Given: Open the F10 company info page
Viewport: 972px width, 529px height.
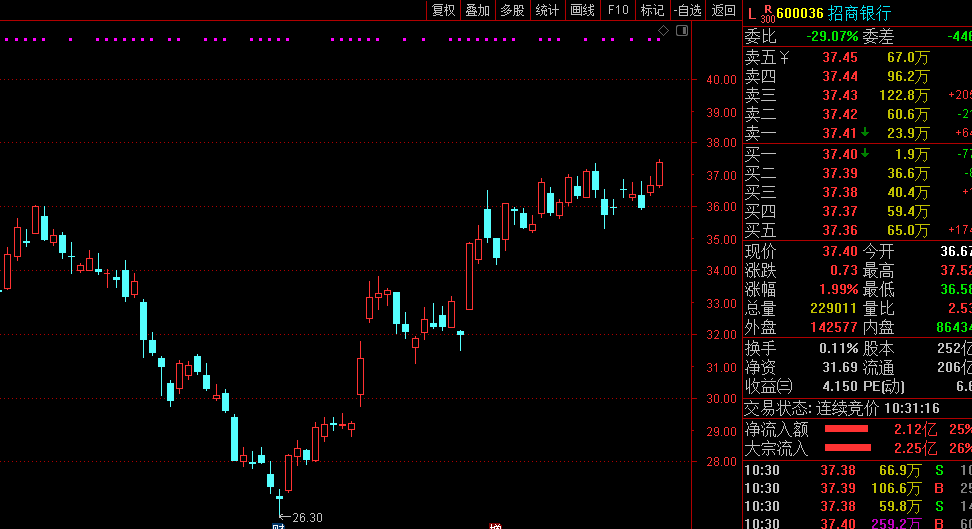Looking at the screenshot, I should pos(618,10).
